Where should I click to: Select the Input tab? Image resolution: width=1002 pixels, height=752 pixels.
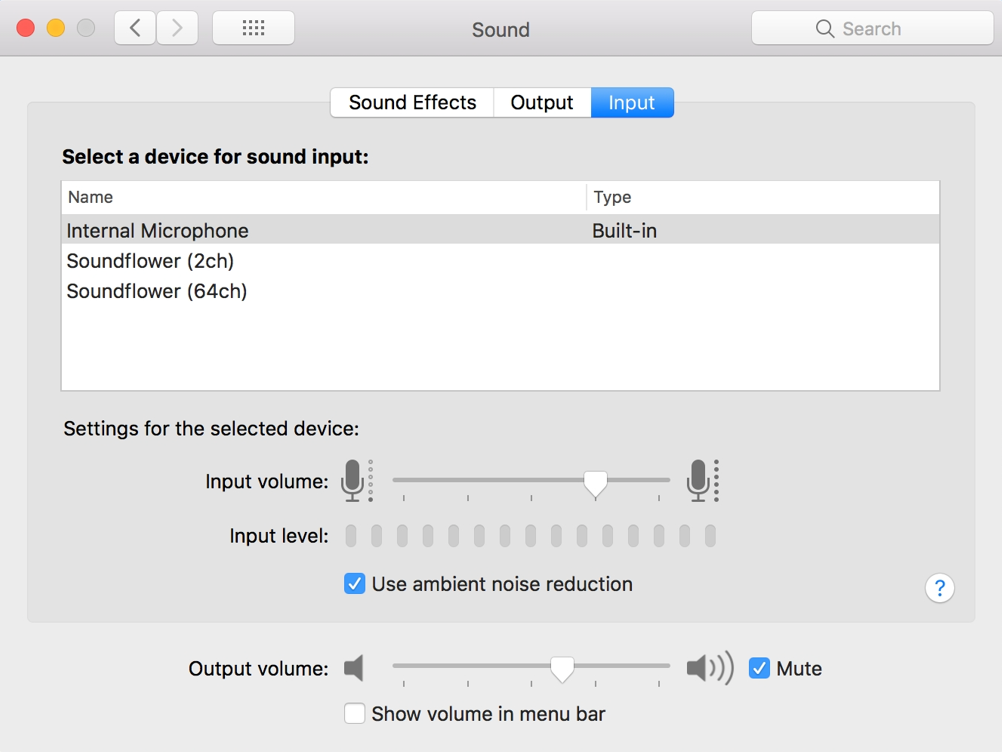[632, 103]
